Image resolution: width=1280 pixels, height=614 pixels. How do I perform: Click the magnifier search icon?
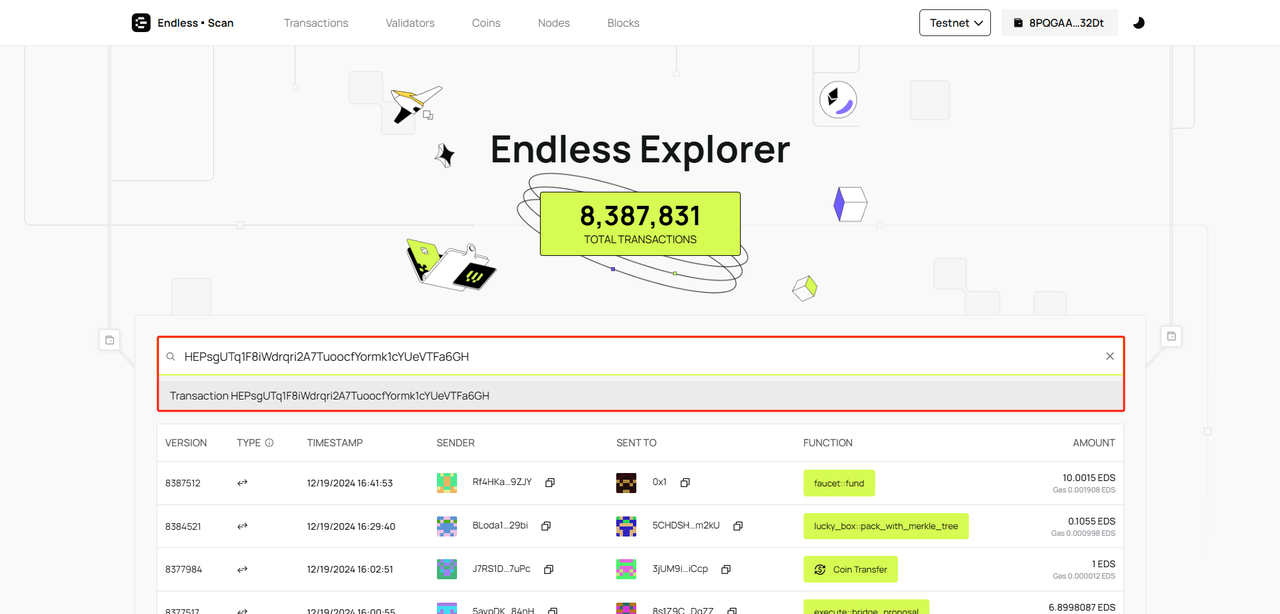tap(171, 357)
